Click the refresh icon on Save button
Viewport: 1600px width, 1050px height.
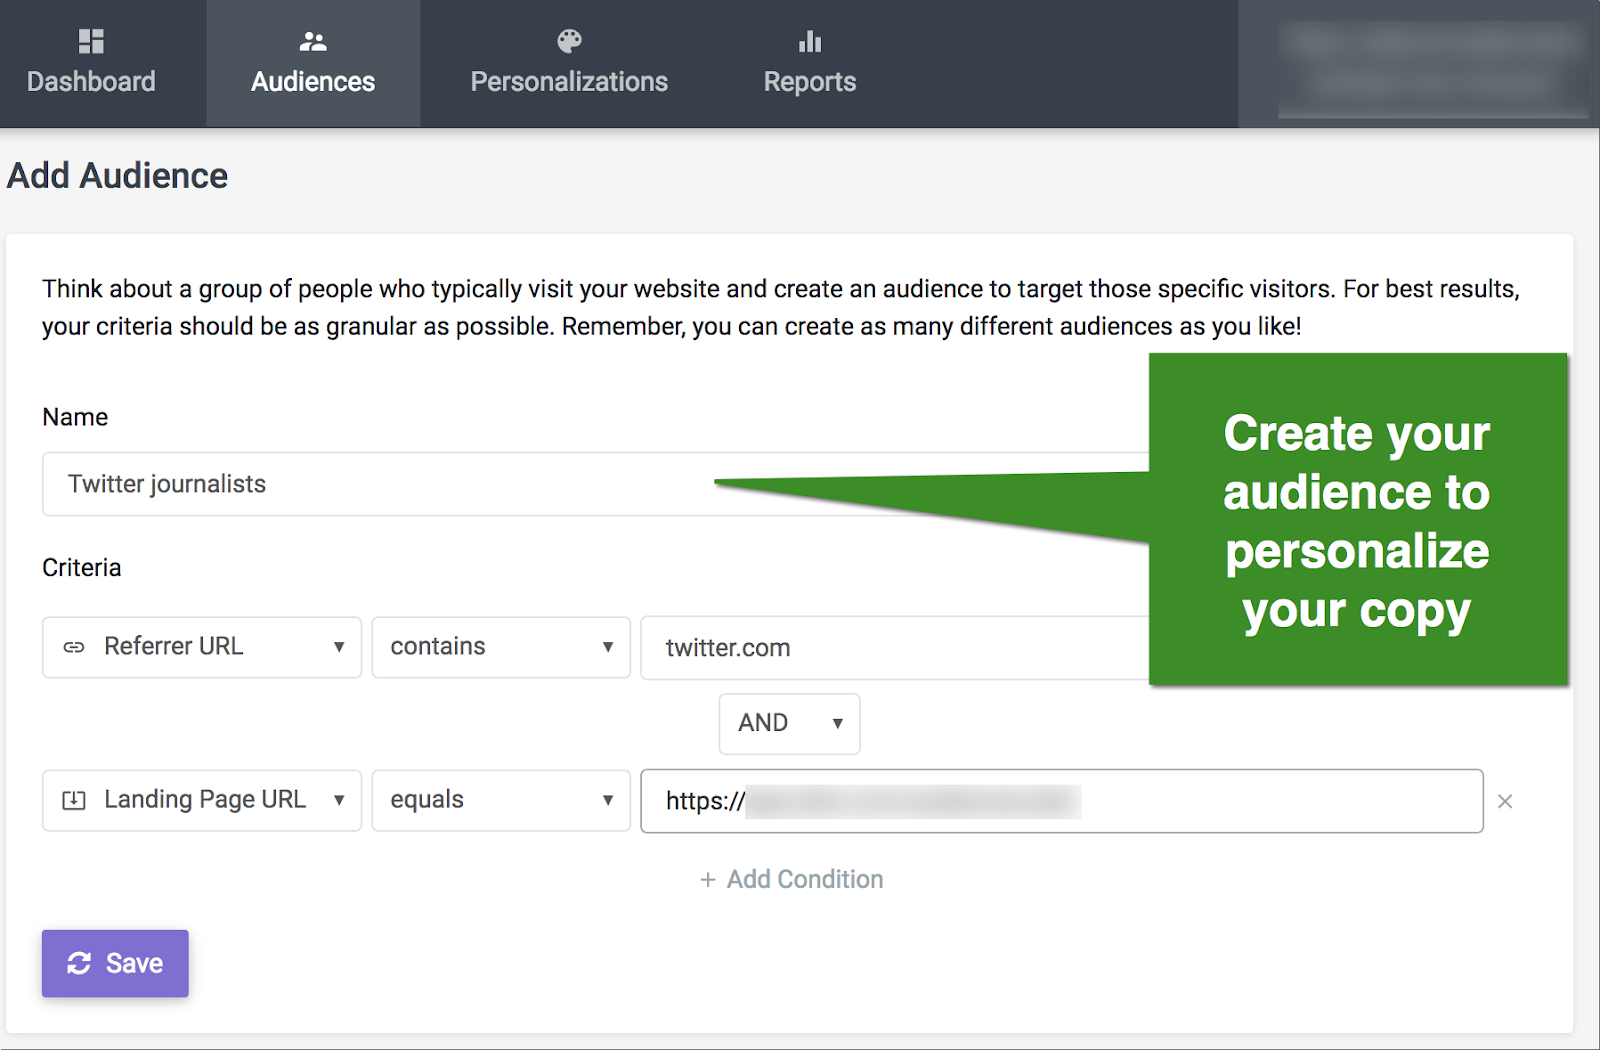79,963
